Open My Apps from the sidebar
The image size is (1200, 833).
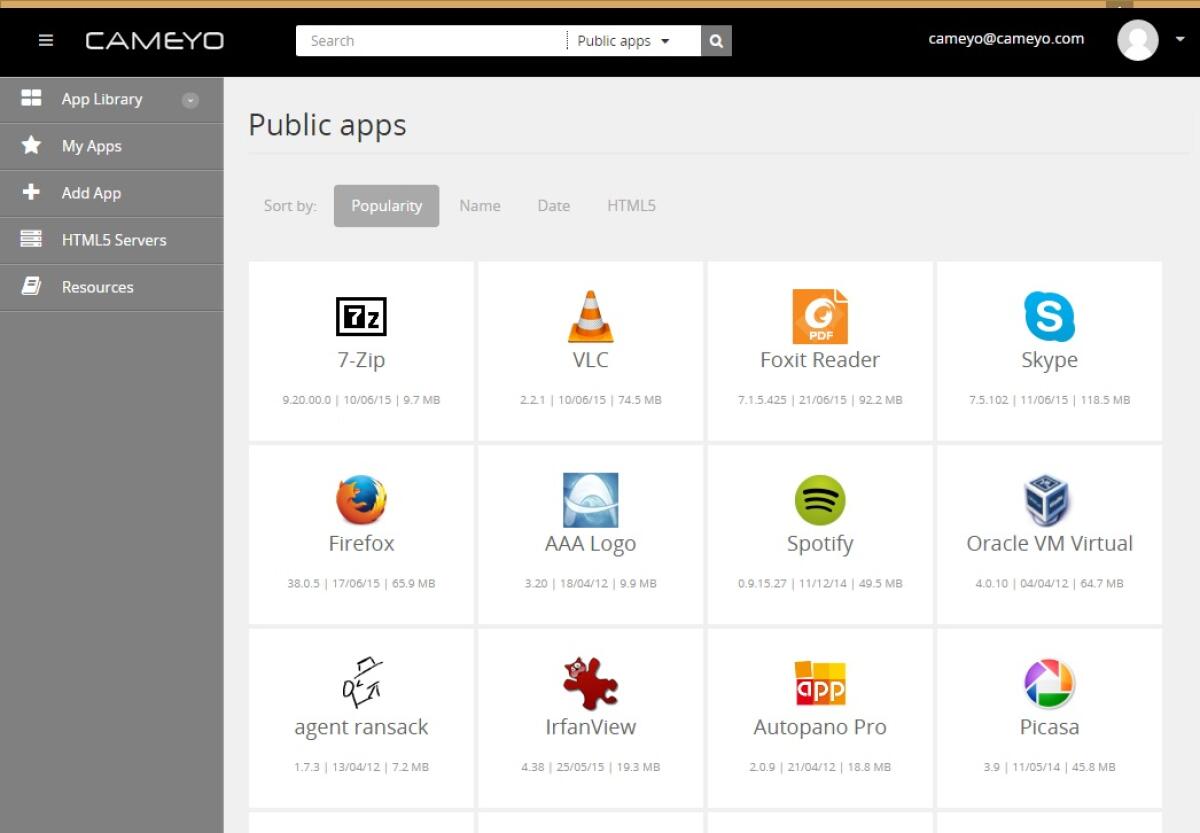click(92, 146)
